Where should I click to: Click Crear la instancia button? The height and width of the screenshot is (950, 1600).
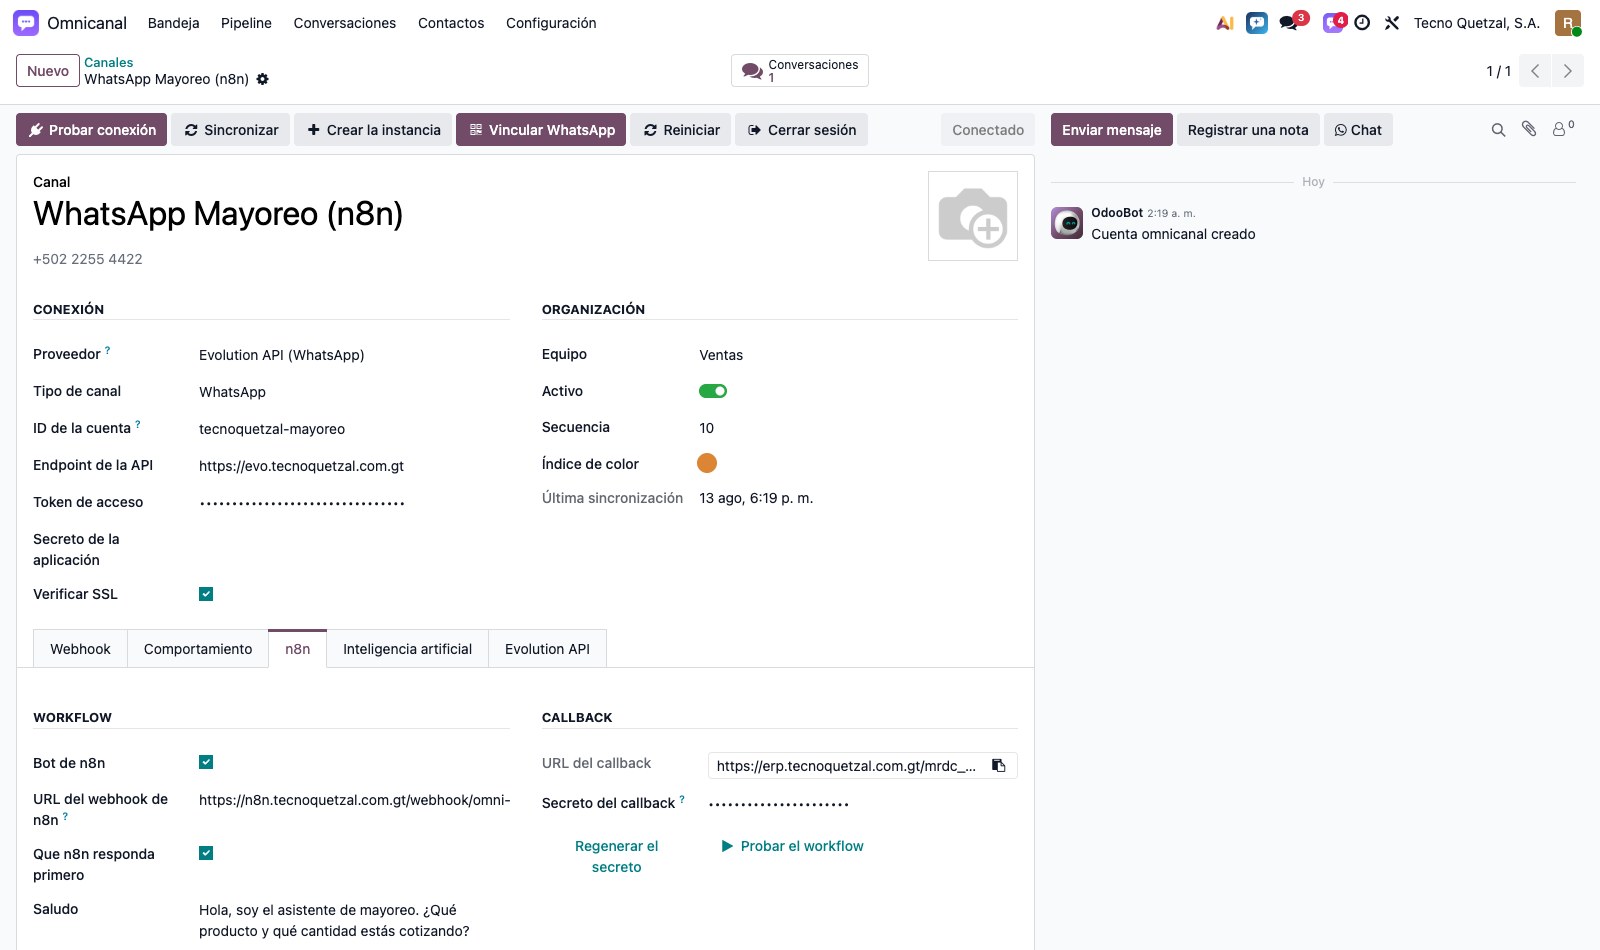pos(373,130)
